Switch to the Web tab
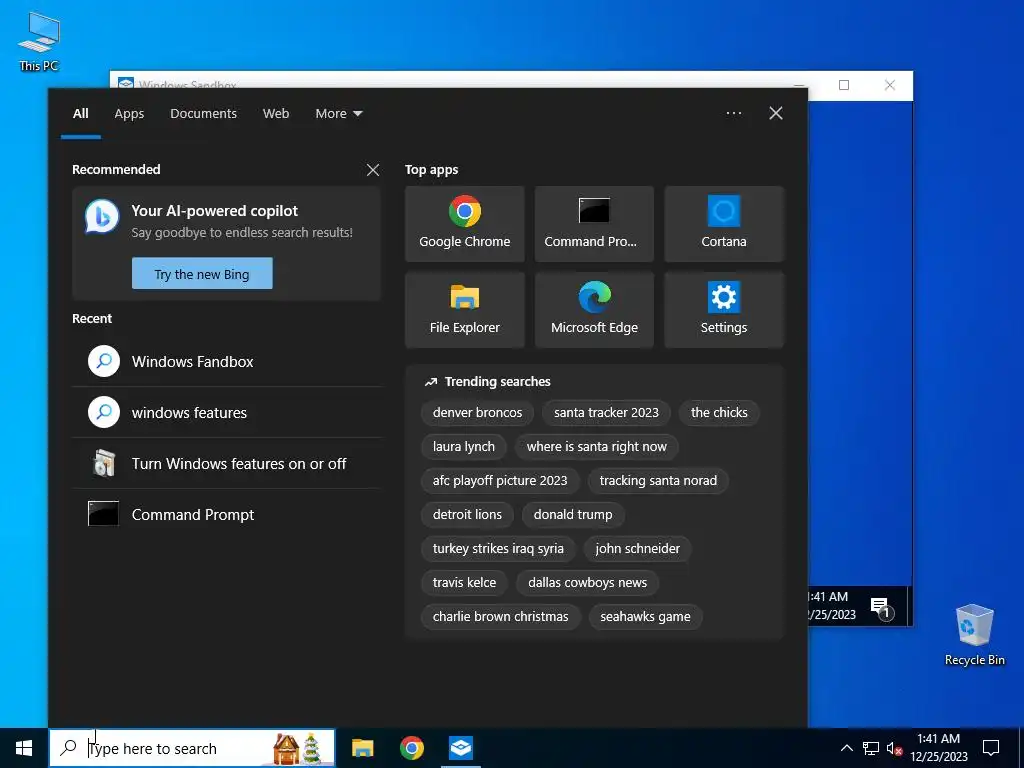Viewport: 1024px width, 768px height. tap(276, 114)
